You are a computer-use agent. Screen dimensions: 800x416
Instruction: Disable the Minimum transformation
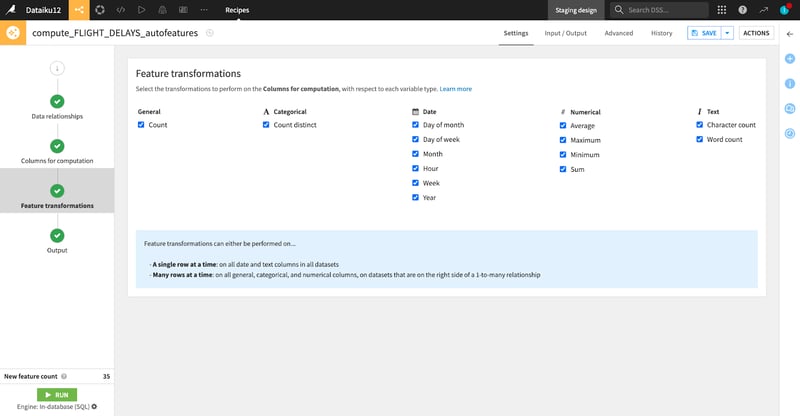coord(563,154)
